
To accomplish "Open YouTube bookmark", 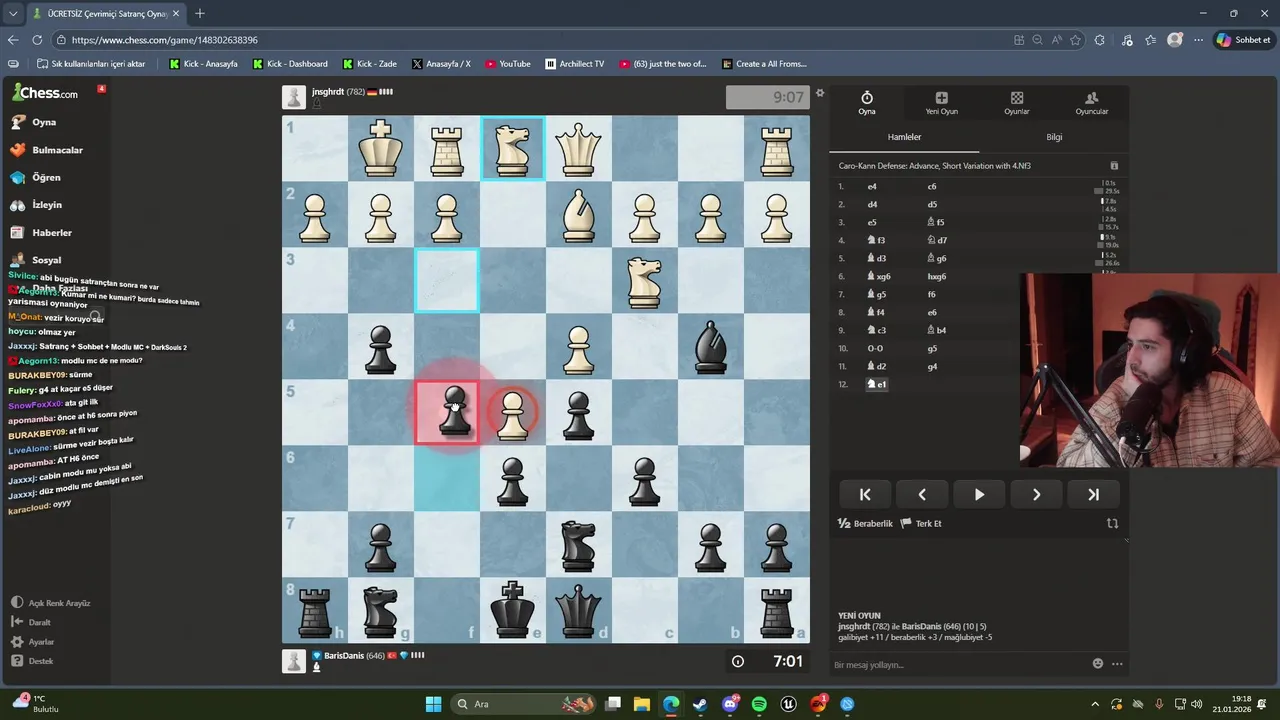I will coord(507,64).
